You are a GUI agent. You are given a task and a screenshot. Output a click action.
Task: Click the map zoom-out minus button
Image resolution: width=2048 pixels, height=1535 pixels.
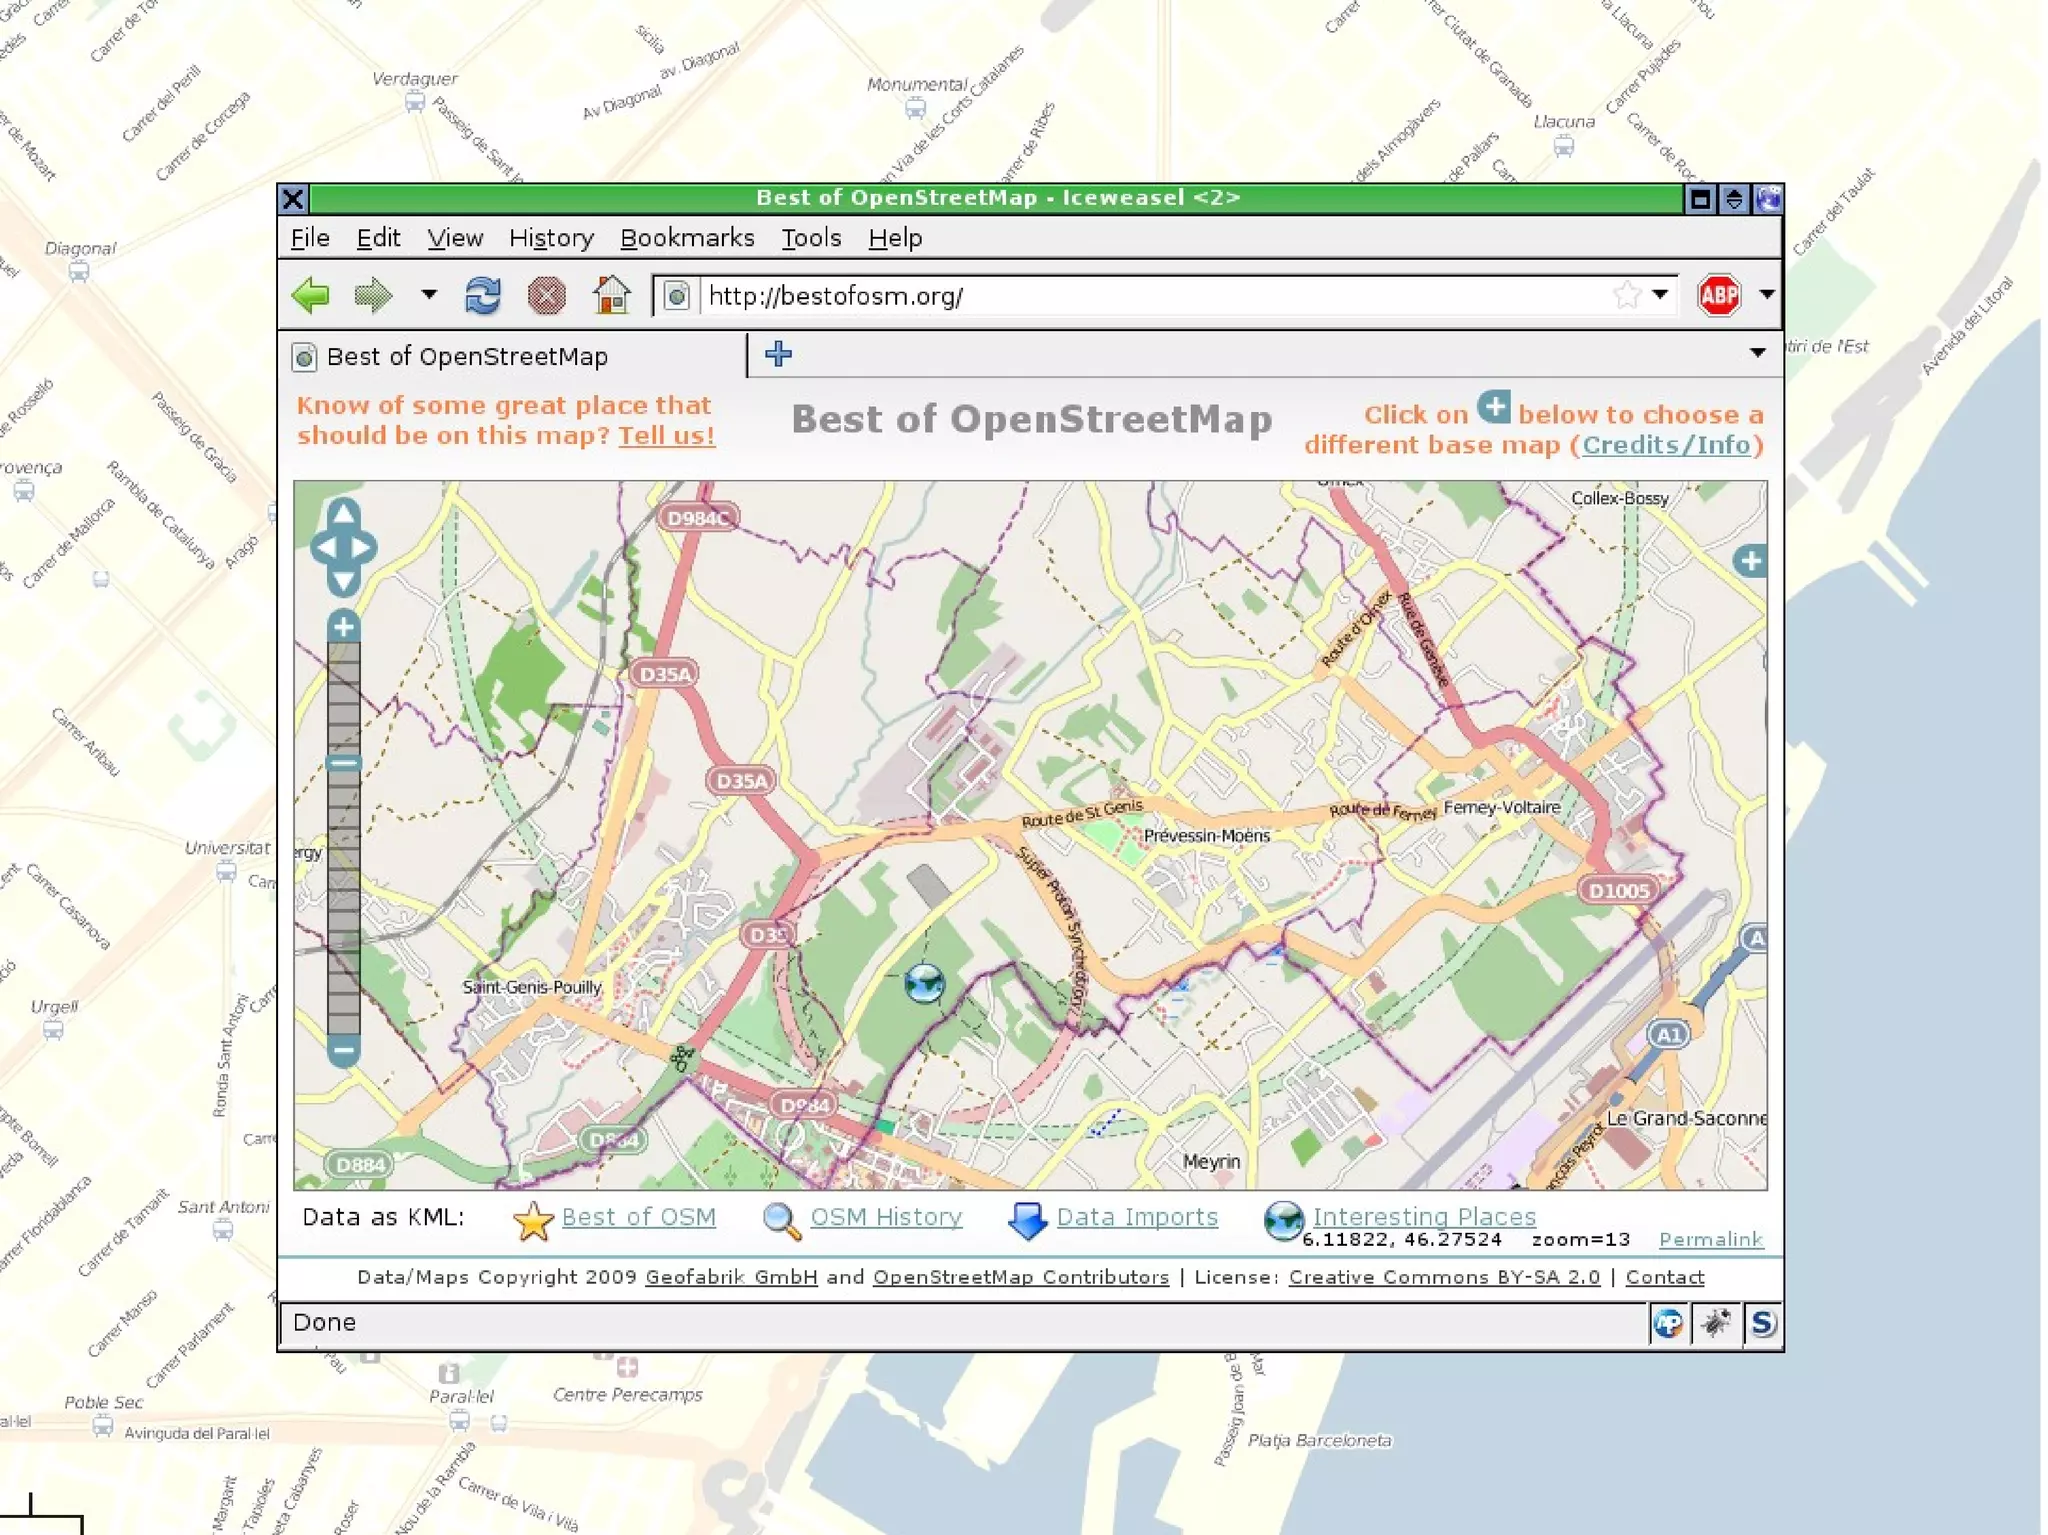tap(343, 1050)
